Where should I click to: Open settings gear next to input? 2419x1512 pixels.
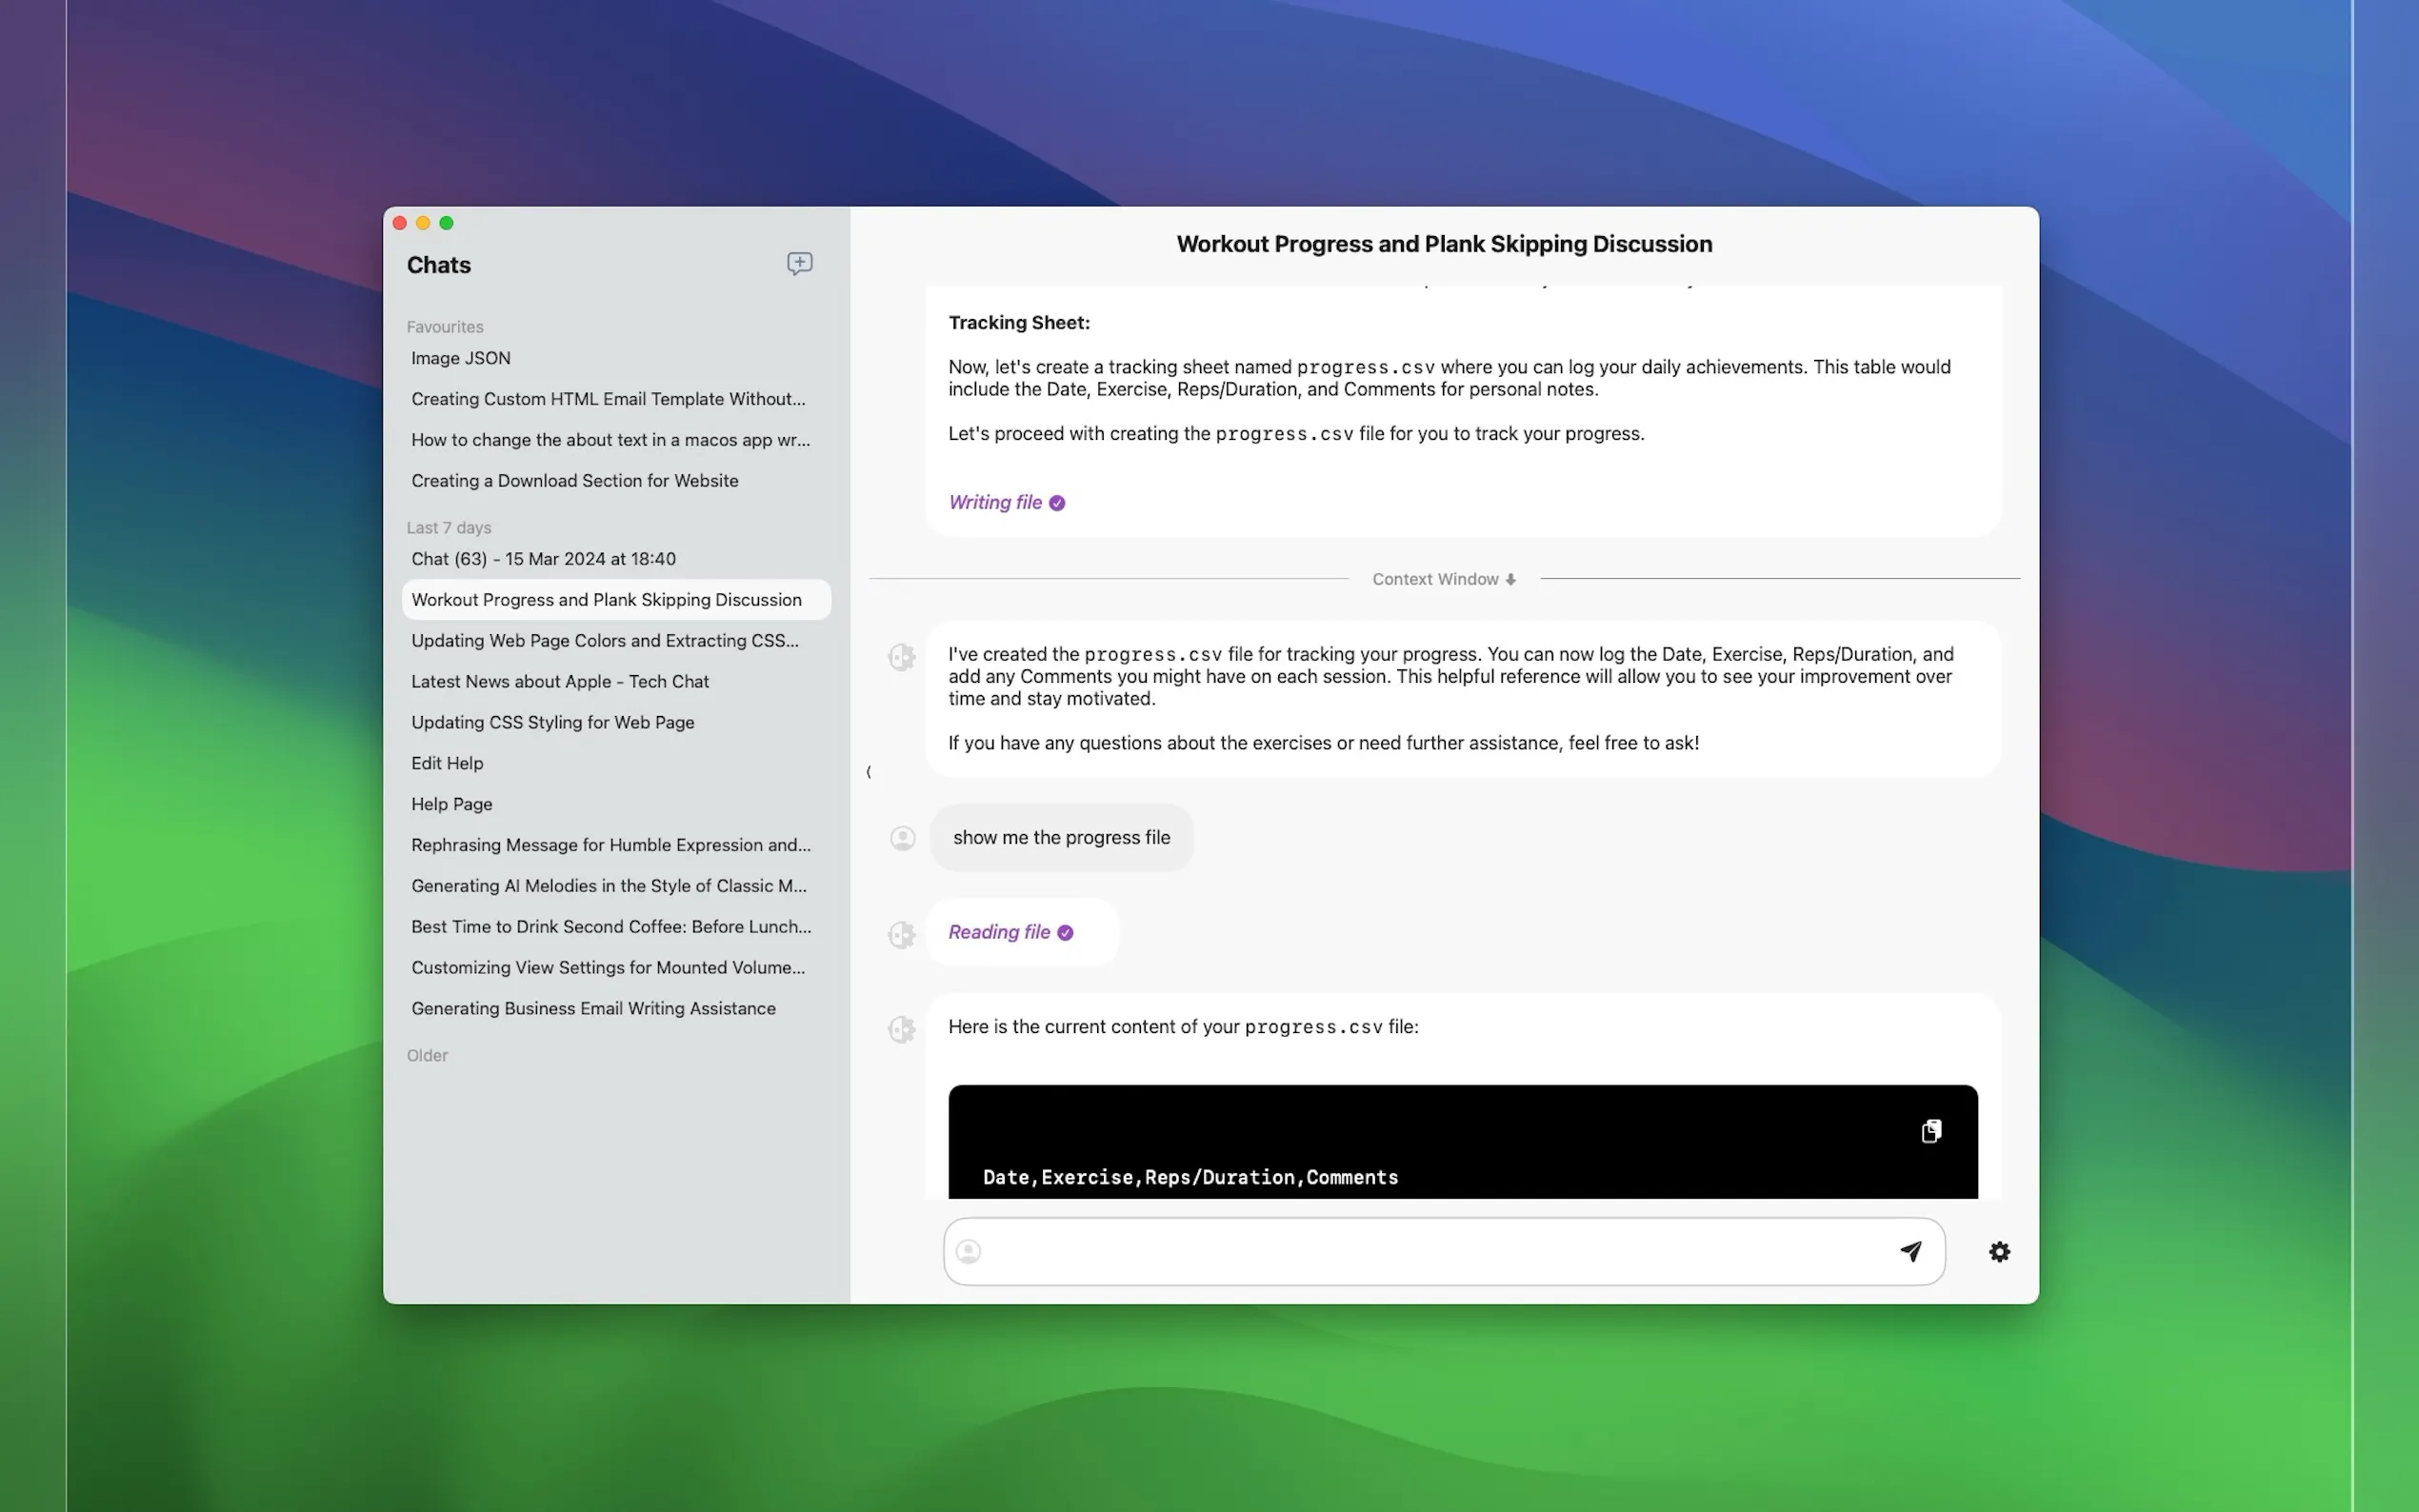[x=1998, y=1251]
